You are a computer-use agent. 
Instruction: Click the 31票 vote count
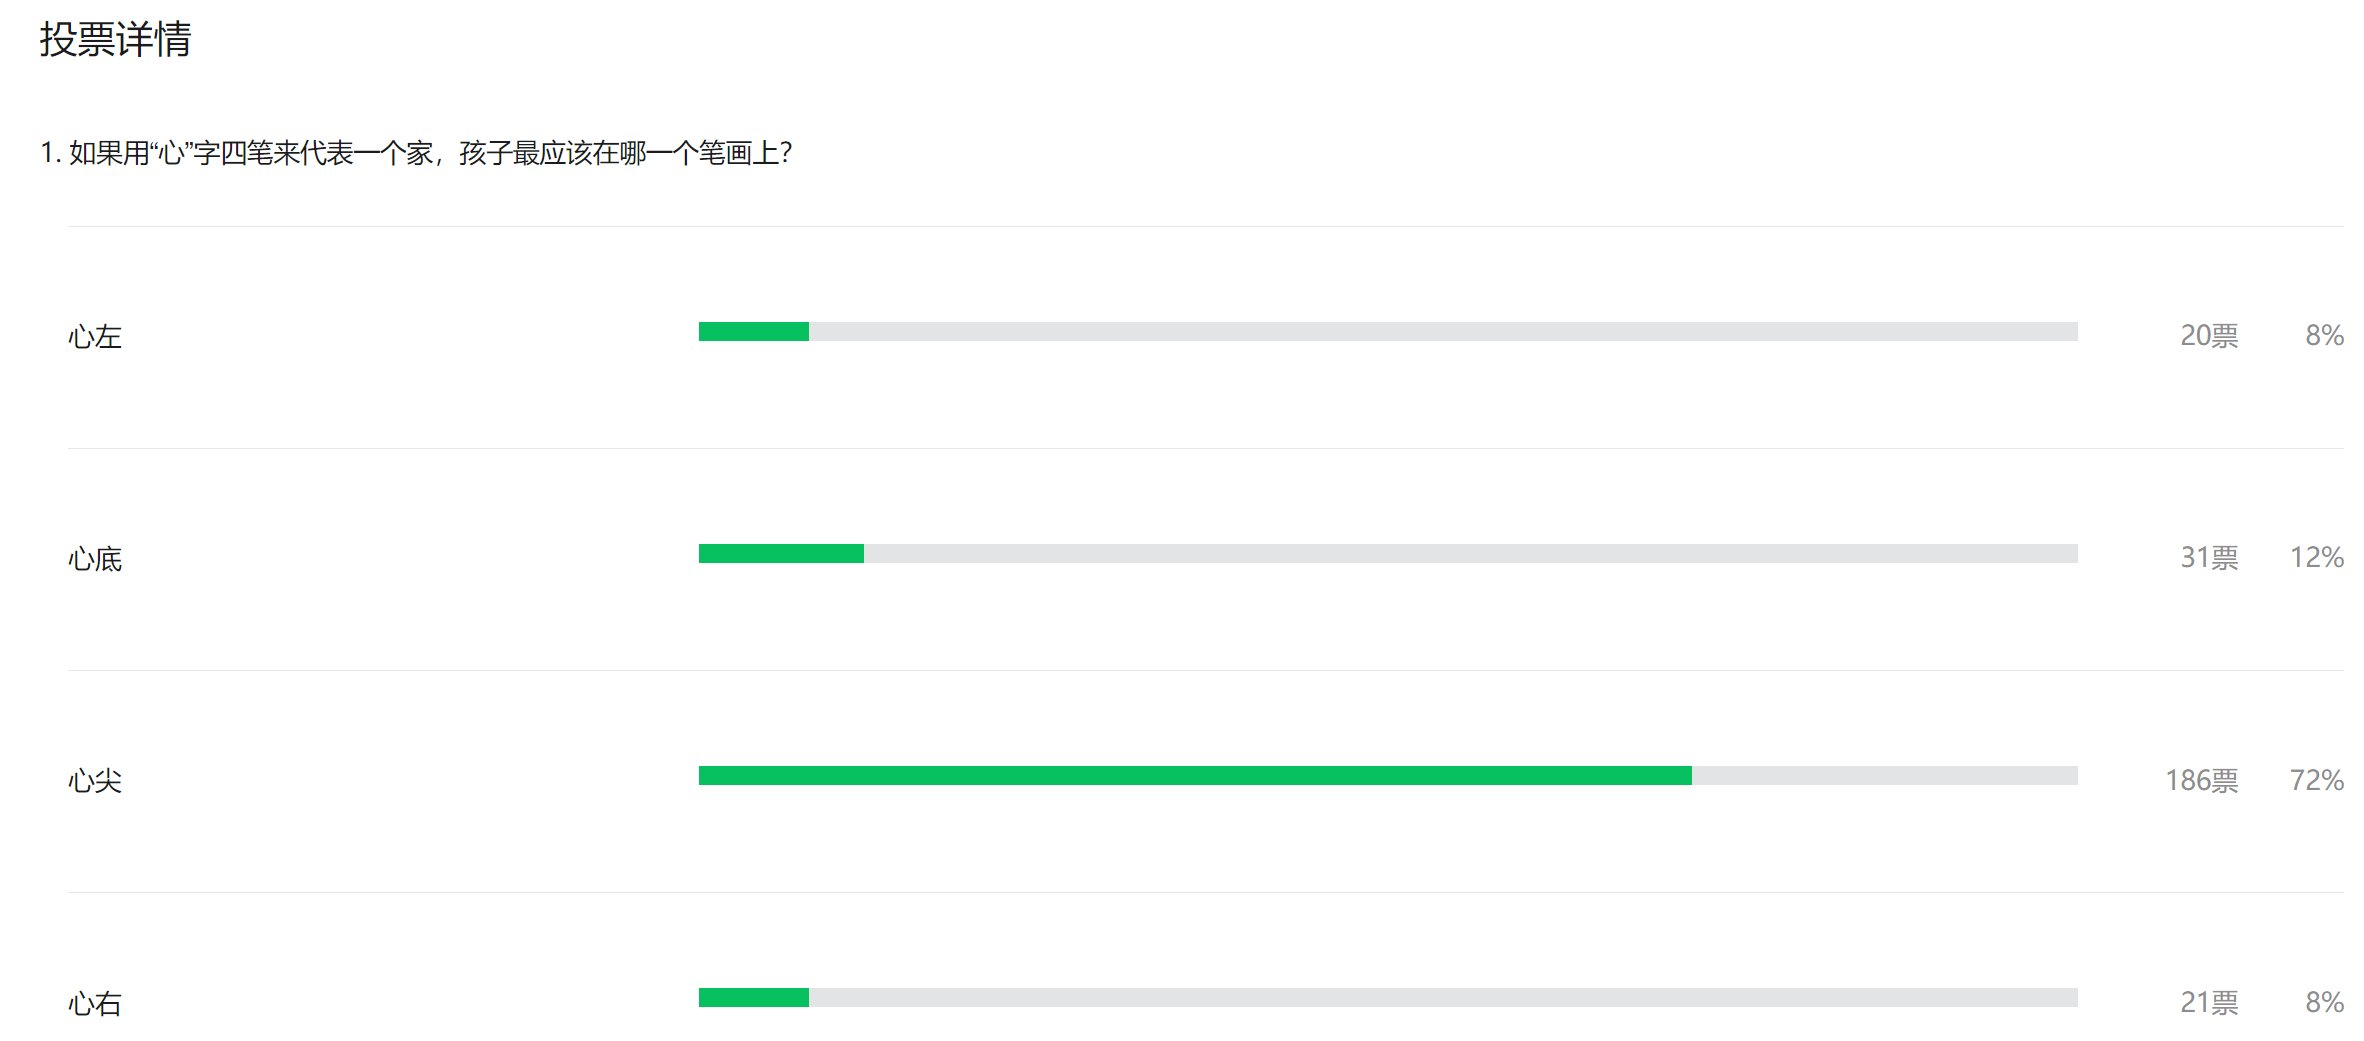tap(2209, 558)
